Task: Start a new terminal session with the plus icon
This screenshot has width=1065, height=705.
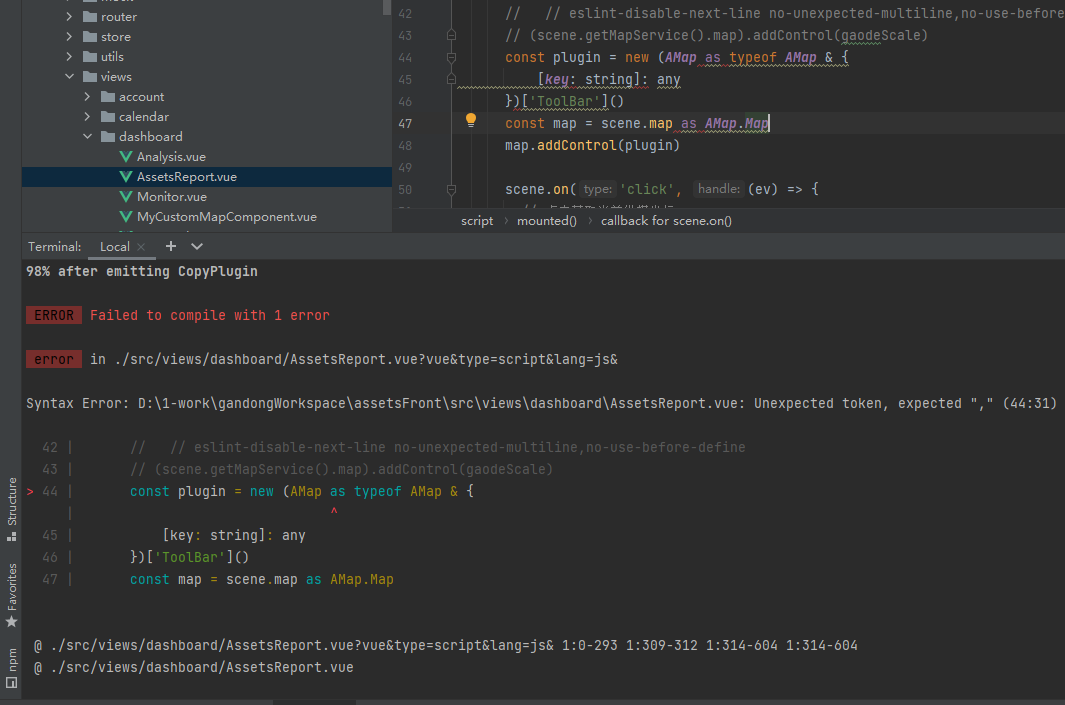Action: tap(170, 246)
